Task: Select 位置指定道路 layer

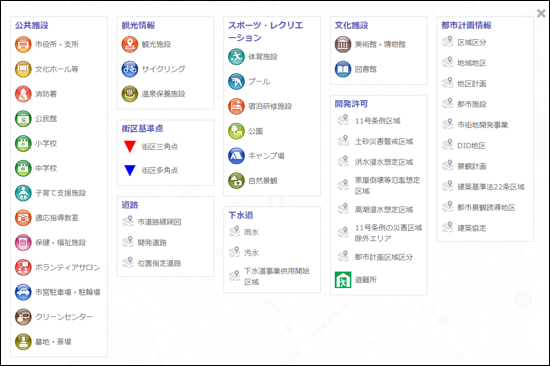Action: tap(152, 263)
